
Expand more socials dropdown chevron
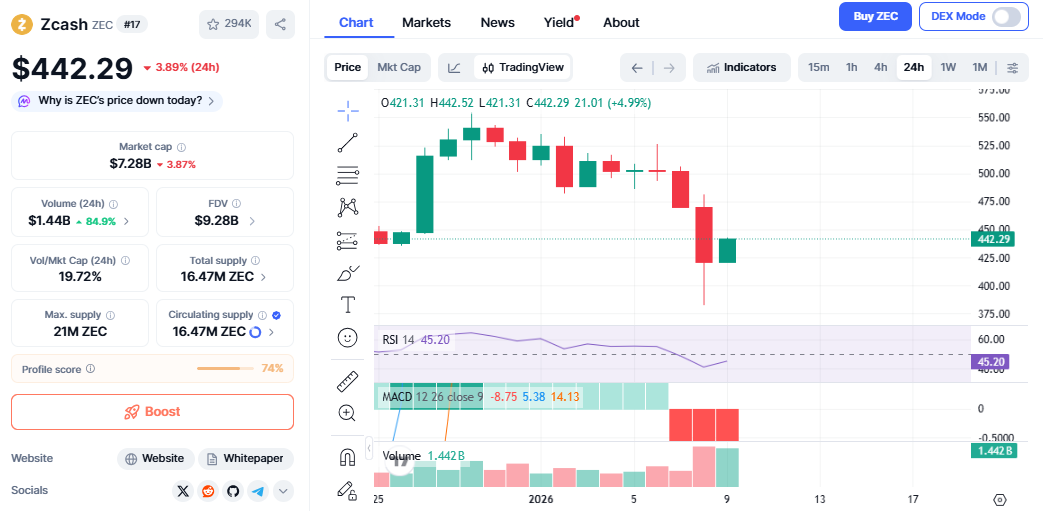(283, 491)
